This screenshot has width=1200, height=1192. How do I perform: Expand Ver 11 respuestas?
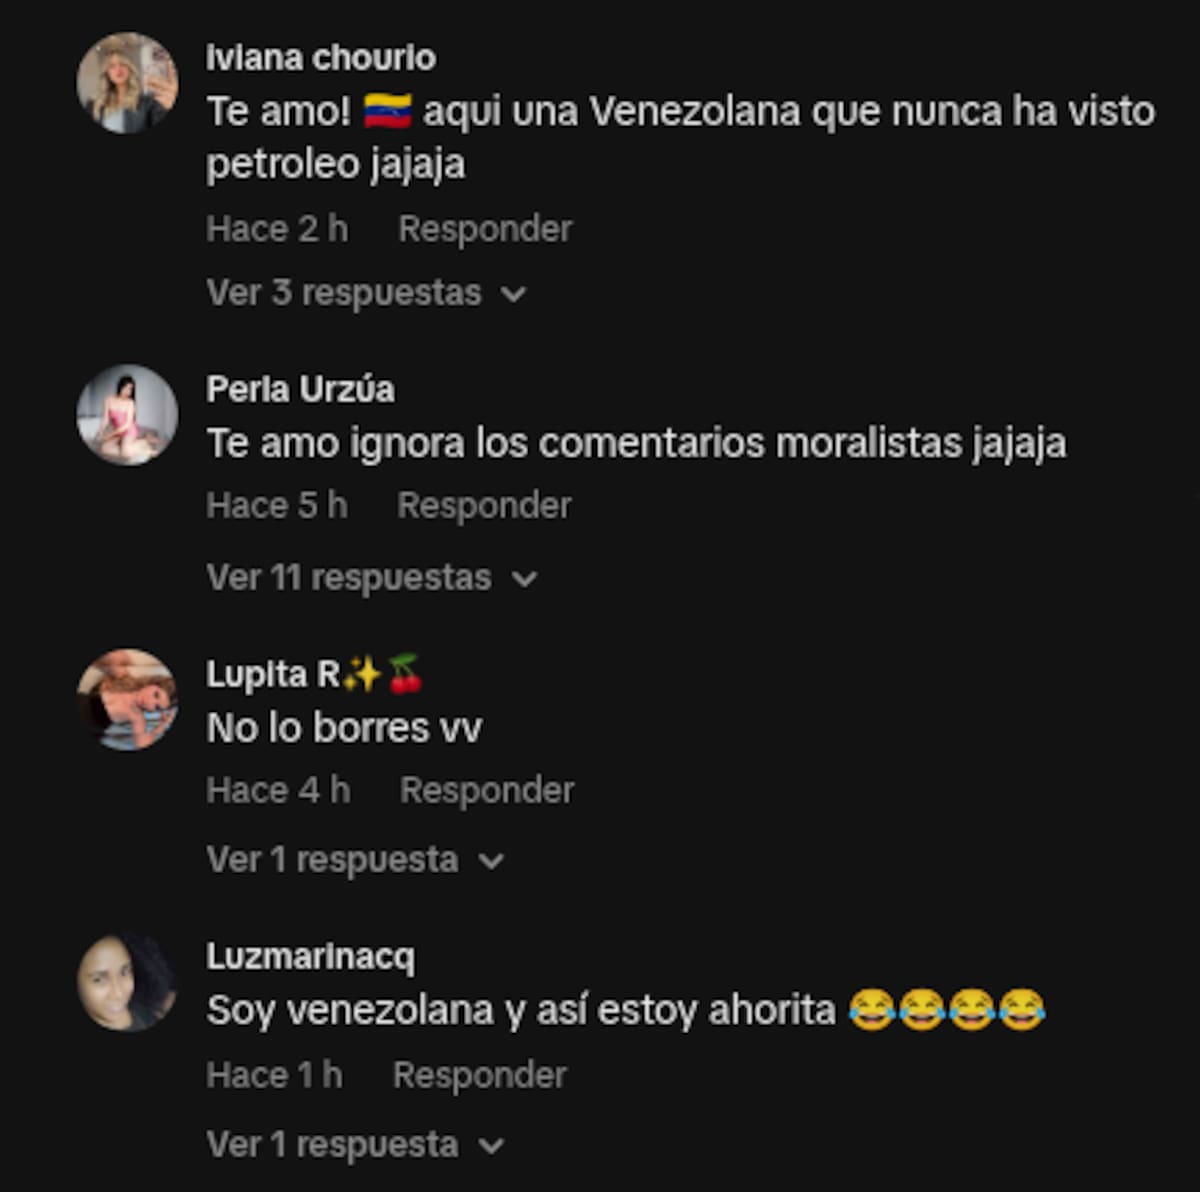349,577
